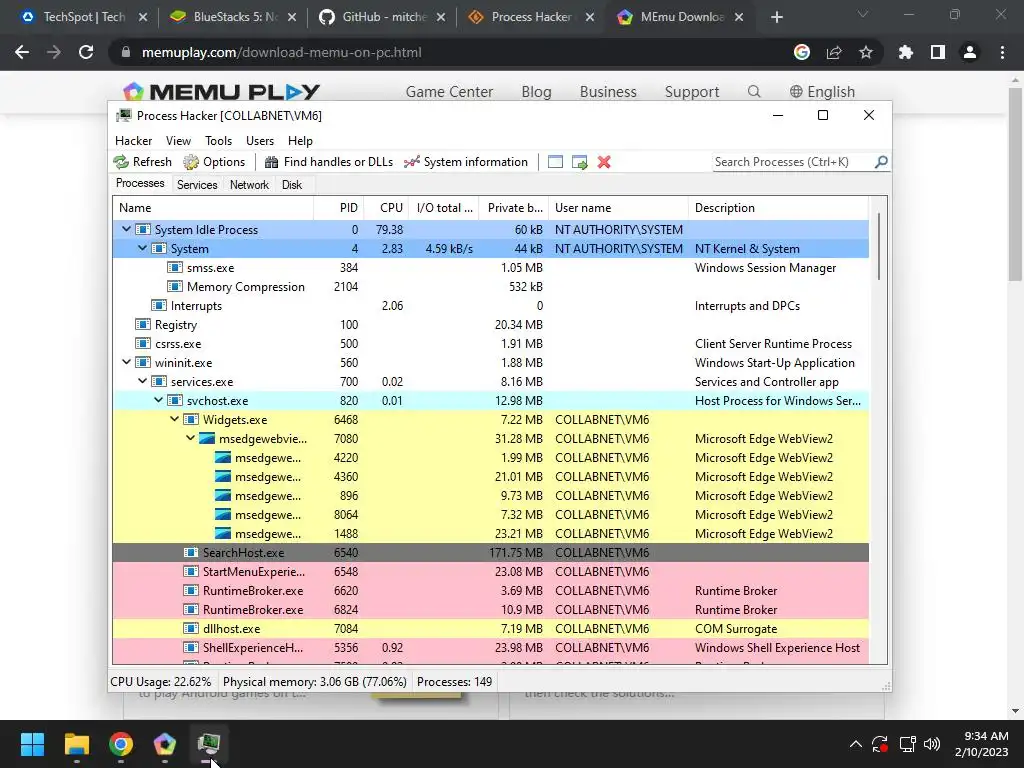This screenshot has width=1024, height=768.
Task: Open MEmu Play taskbar icon
Action: click(165, 744)
